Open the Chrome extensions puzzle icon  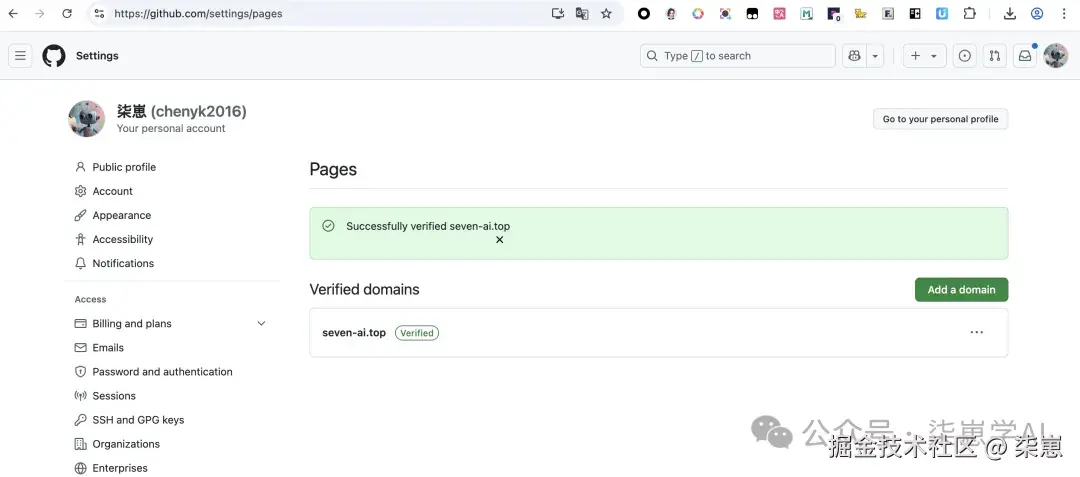click(969, 14)
